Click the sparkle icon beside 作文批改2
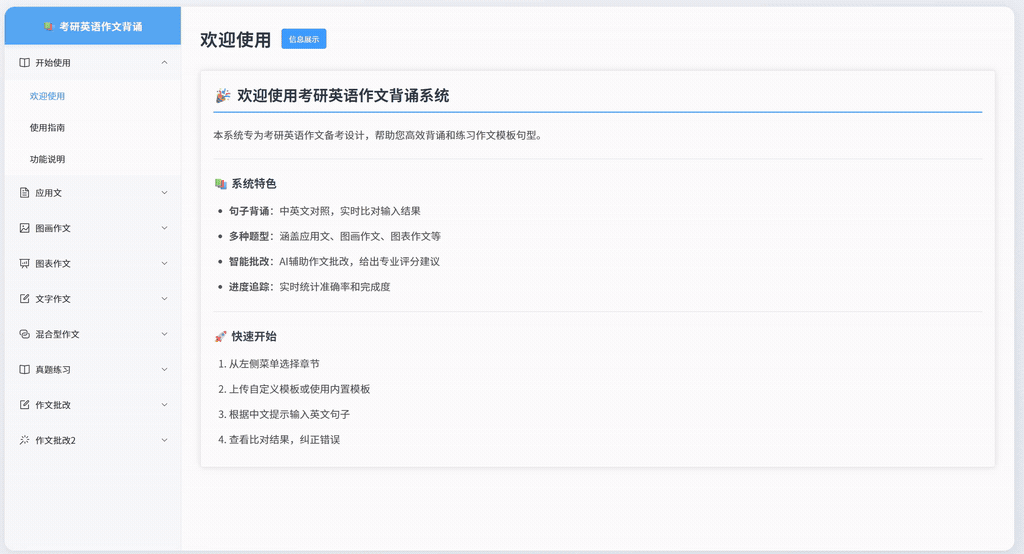 [x=24, y=440]
